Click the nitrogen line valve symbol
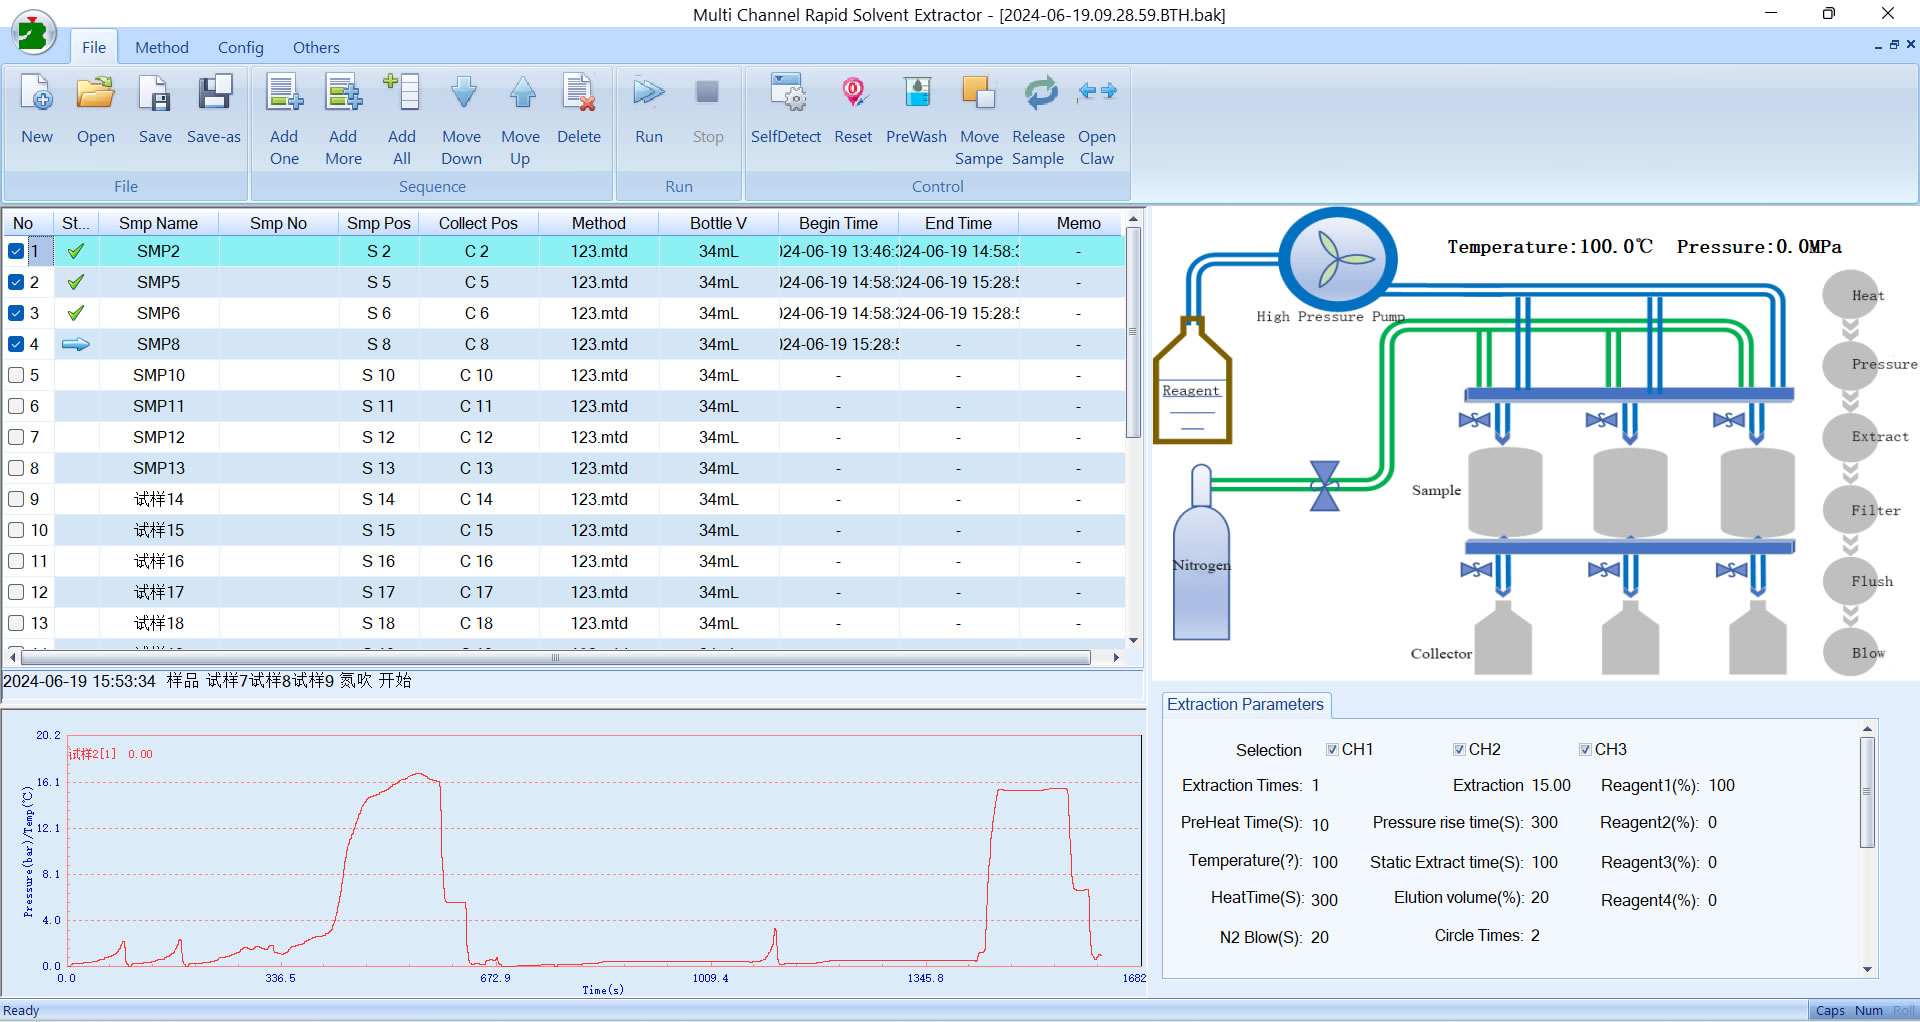Screen dimensions: 1920x1022 (1325, 486)
